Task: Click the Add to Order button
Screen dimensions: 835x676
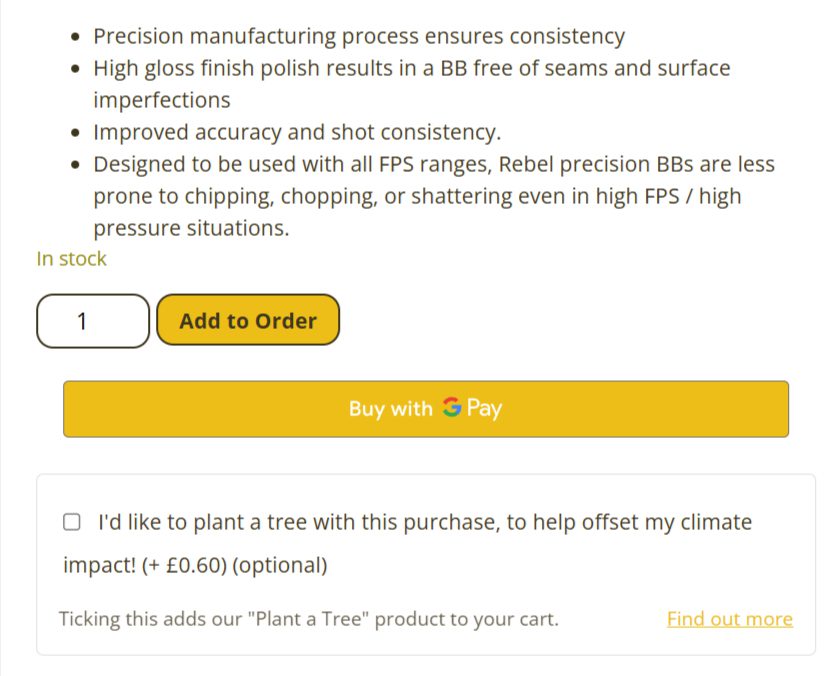Action: (247, 320)
